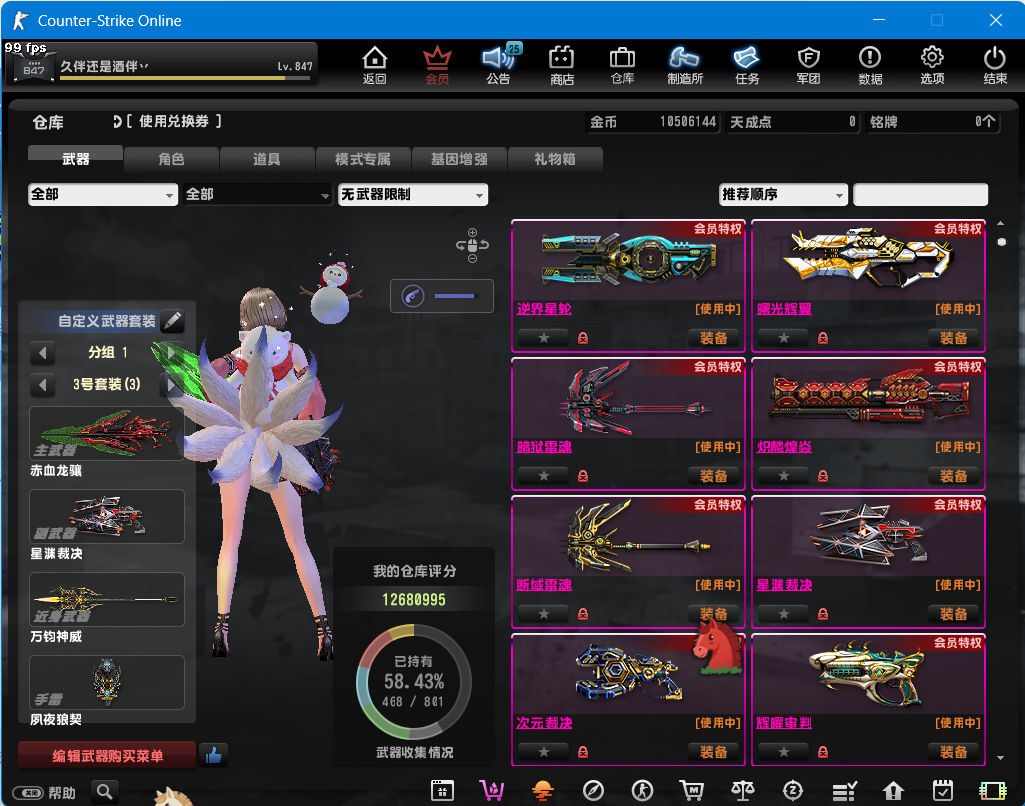The image size is (1025, 806).
Task: Click left arrow beside 3号套装 (3)
Action: click(42, 384)
